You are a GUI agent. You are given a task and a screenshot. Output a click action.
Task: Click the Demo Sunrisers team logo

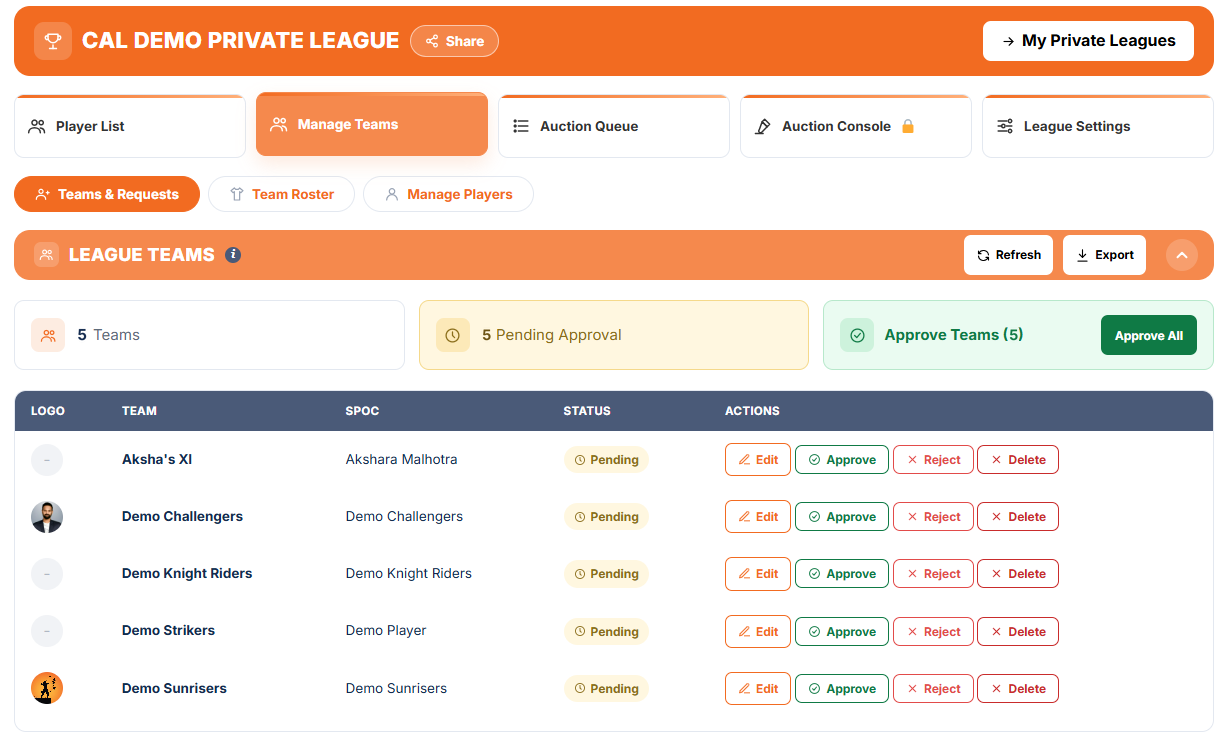(47, 688)
